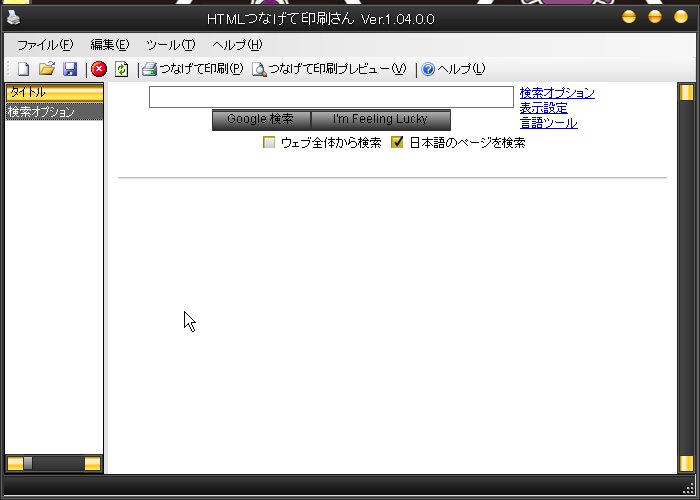Close the window with last yellow button
Image resolution: width=700 pixels, height=500 pixels.
[681, 17]
